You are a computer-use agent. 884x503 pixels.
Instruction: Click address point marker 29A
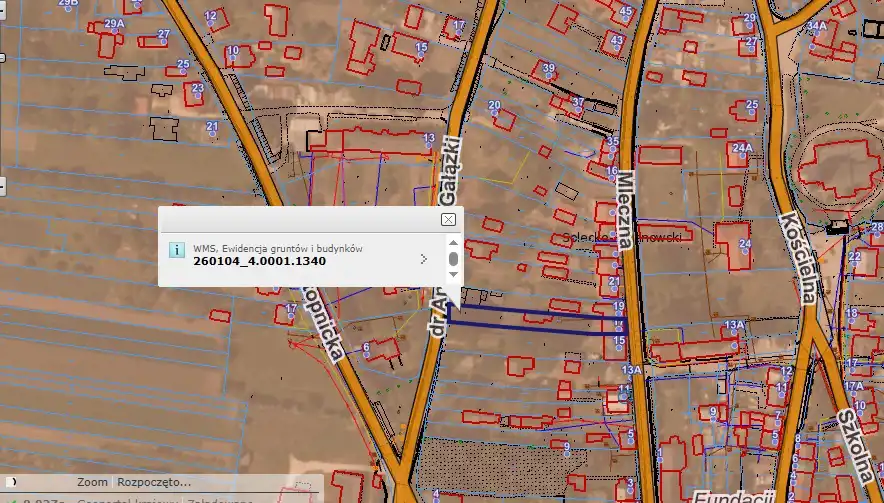(113, 32)
